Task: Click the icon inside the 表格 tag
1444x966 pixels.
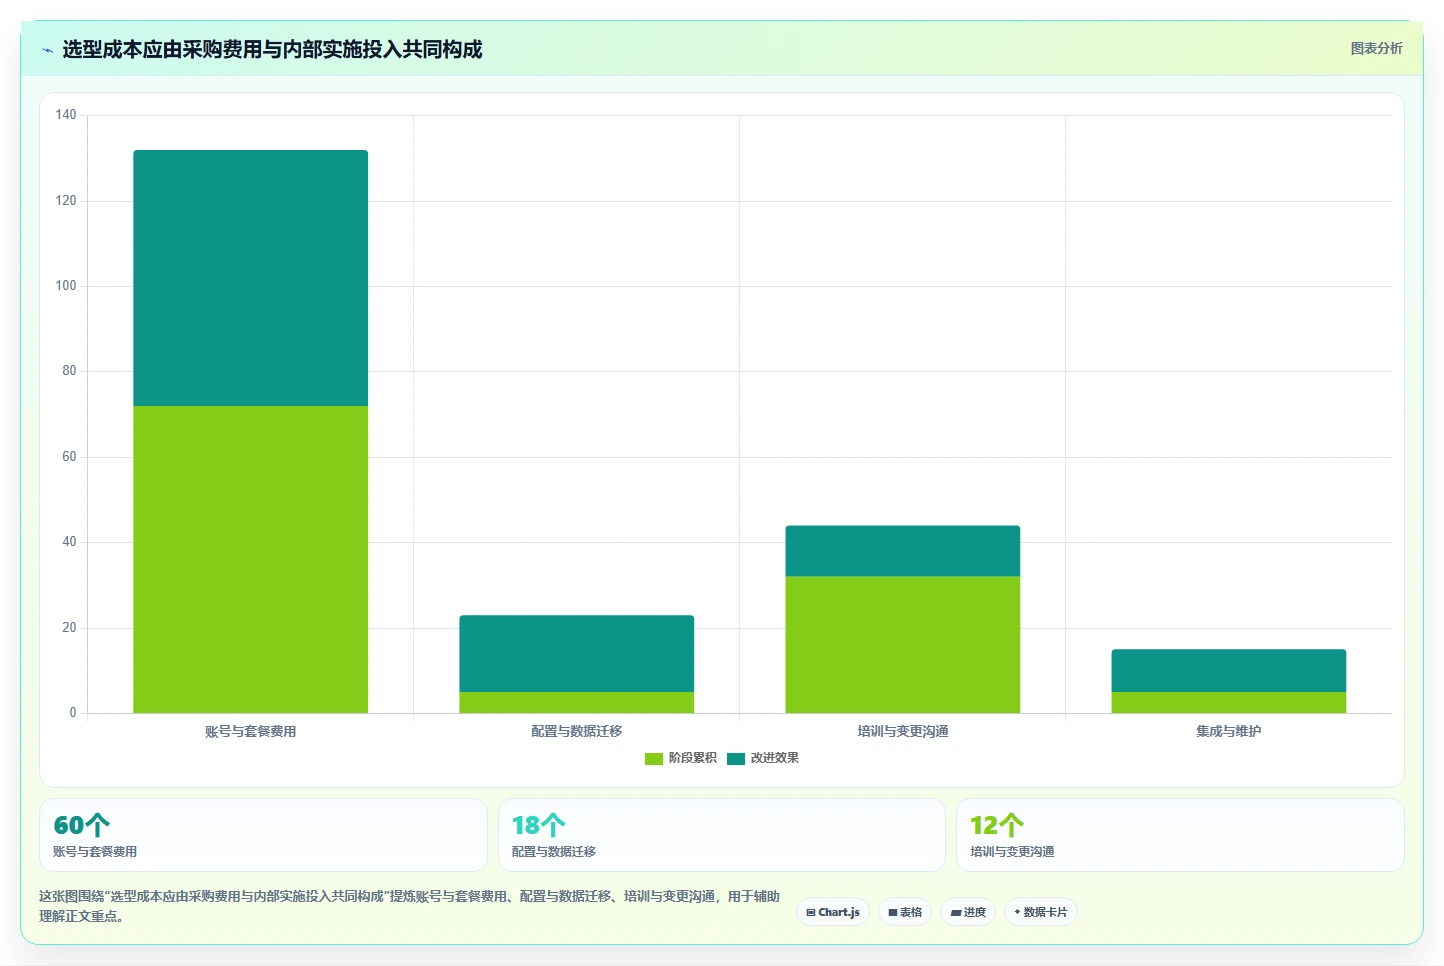Action: click(893, 913)
